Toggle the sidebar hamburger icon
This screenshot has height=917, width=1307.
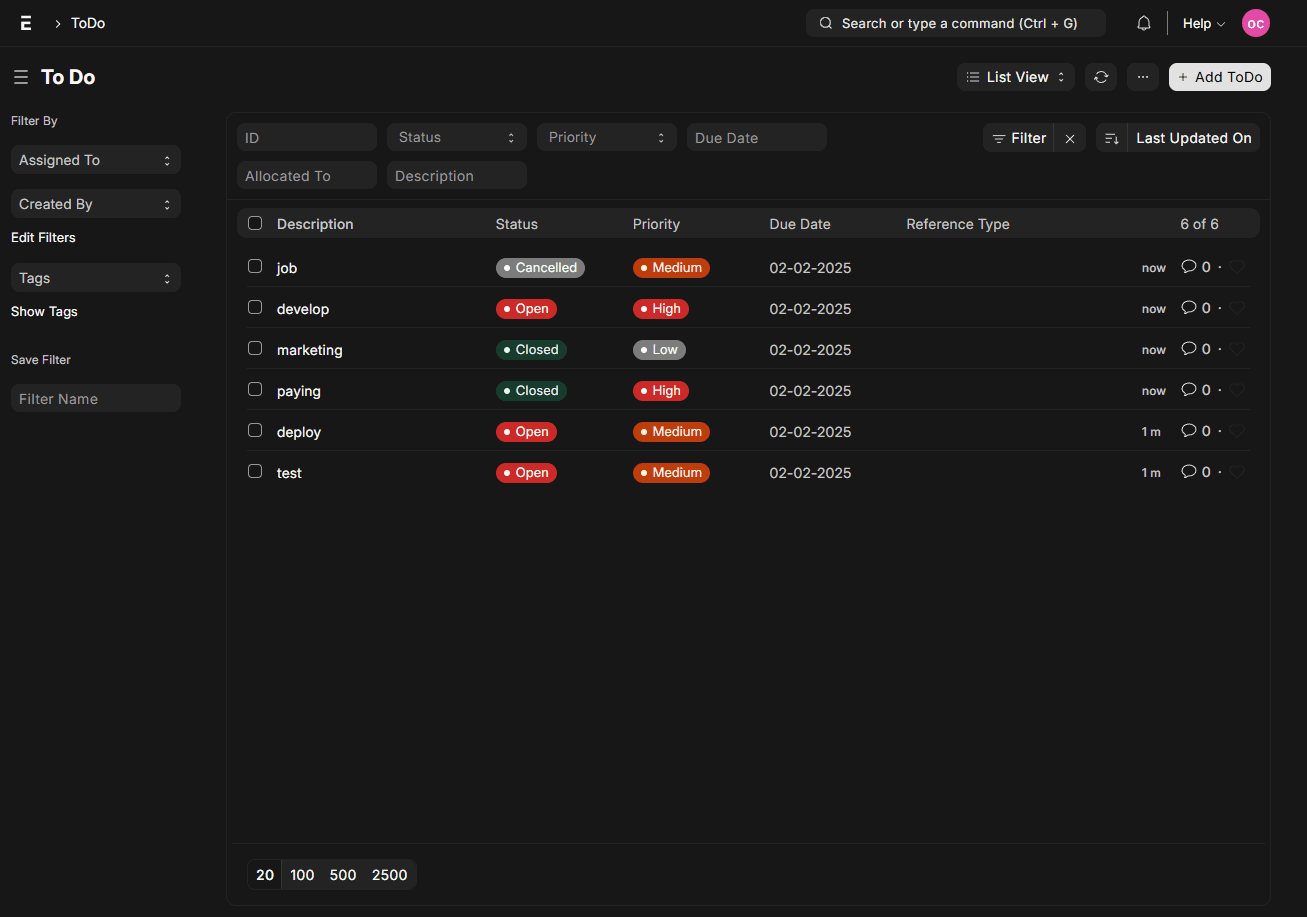click(20, 77)
